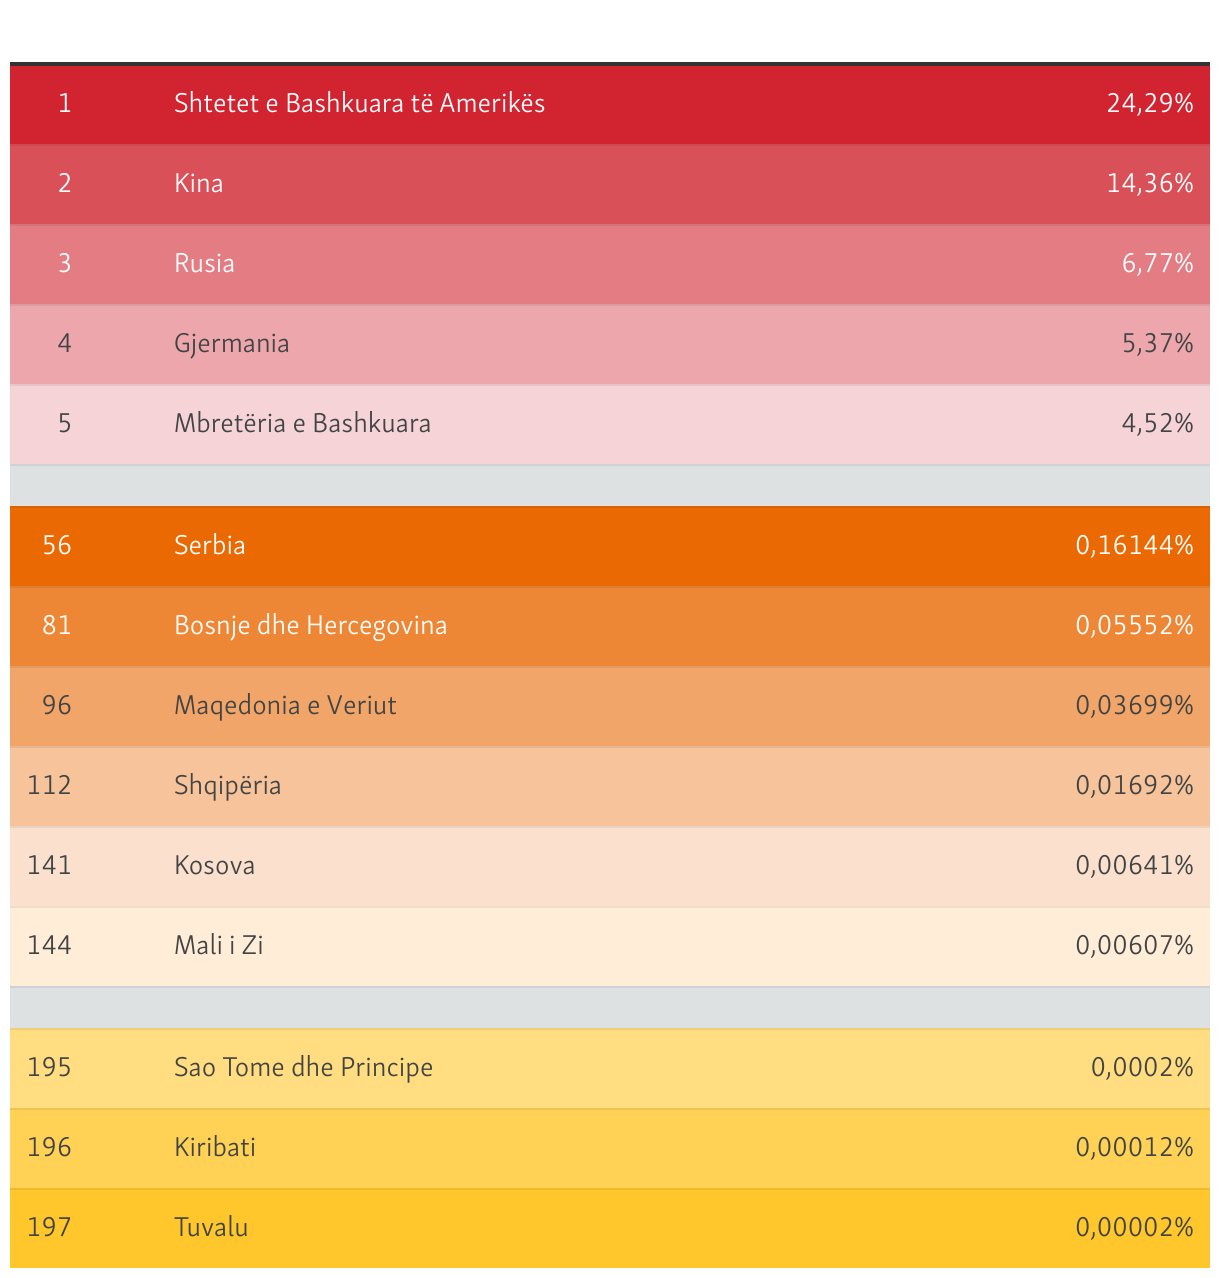Screen dimensions: 1220x1278
Task: Click the 24,29% percentage value
Action: coord(1149,103)
